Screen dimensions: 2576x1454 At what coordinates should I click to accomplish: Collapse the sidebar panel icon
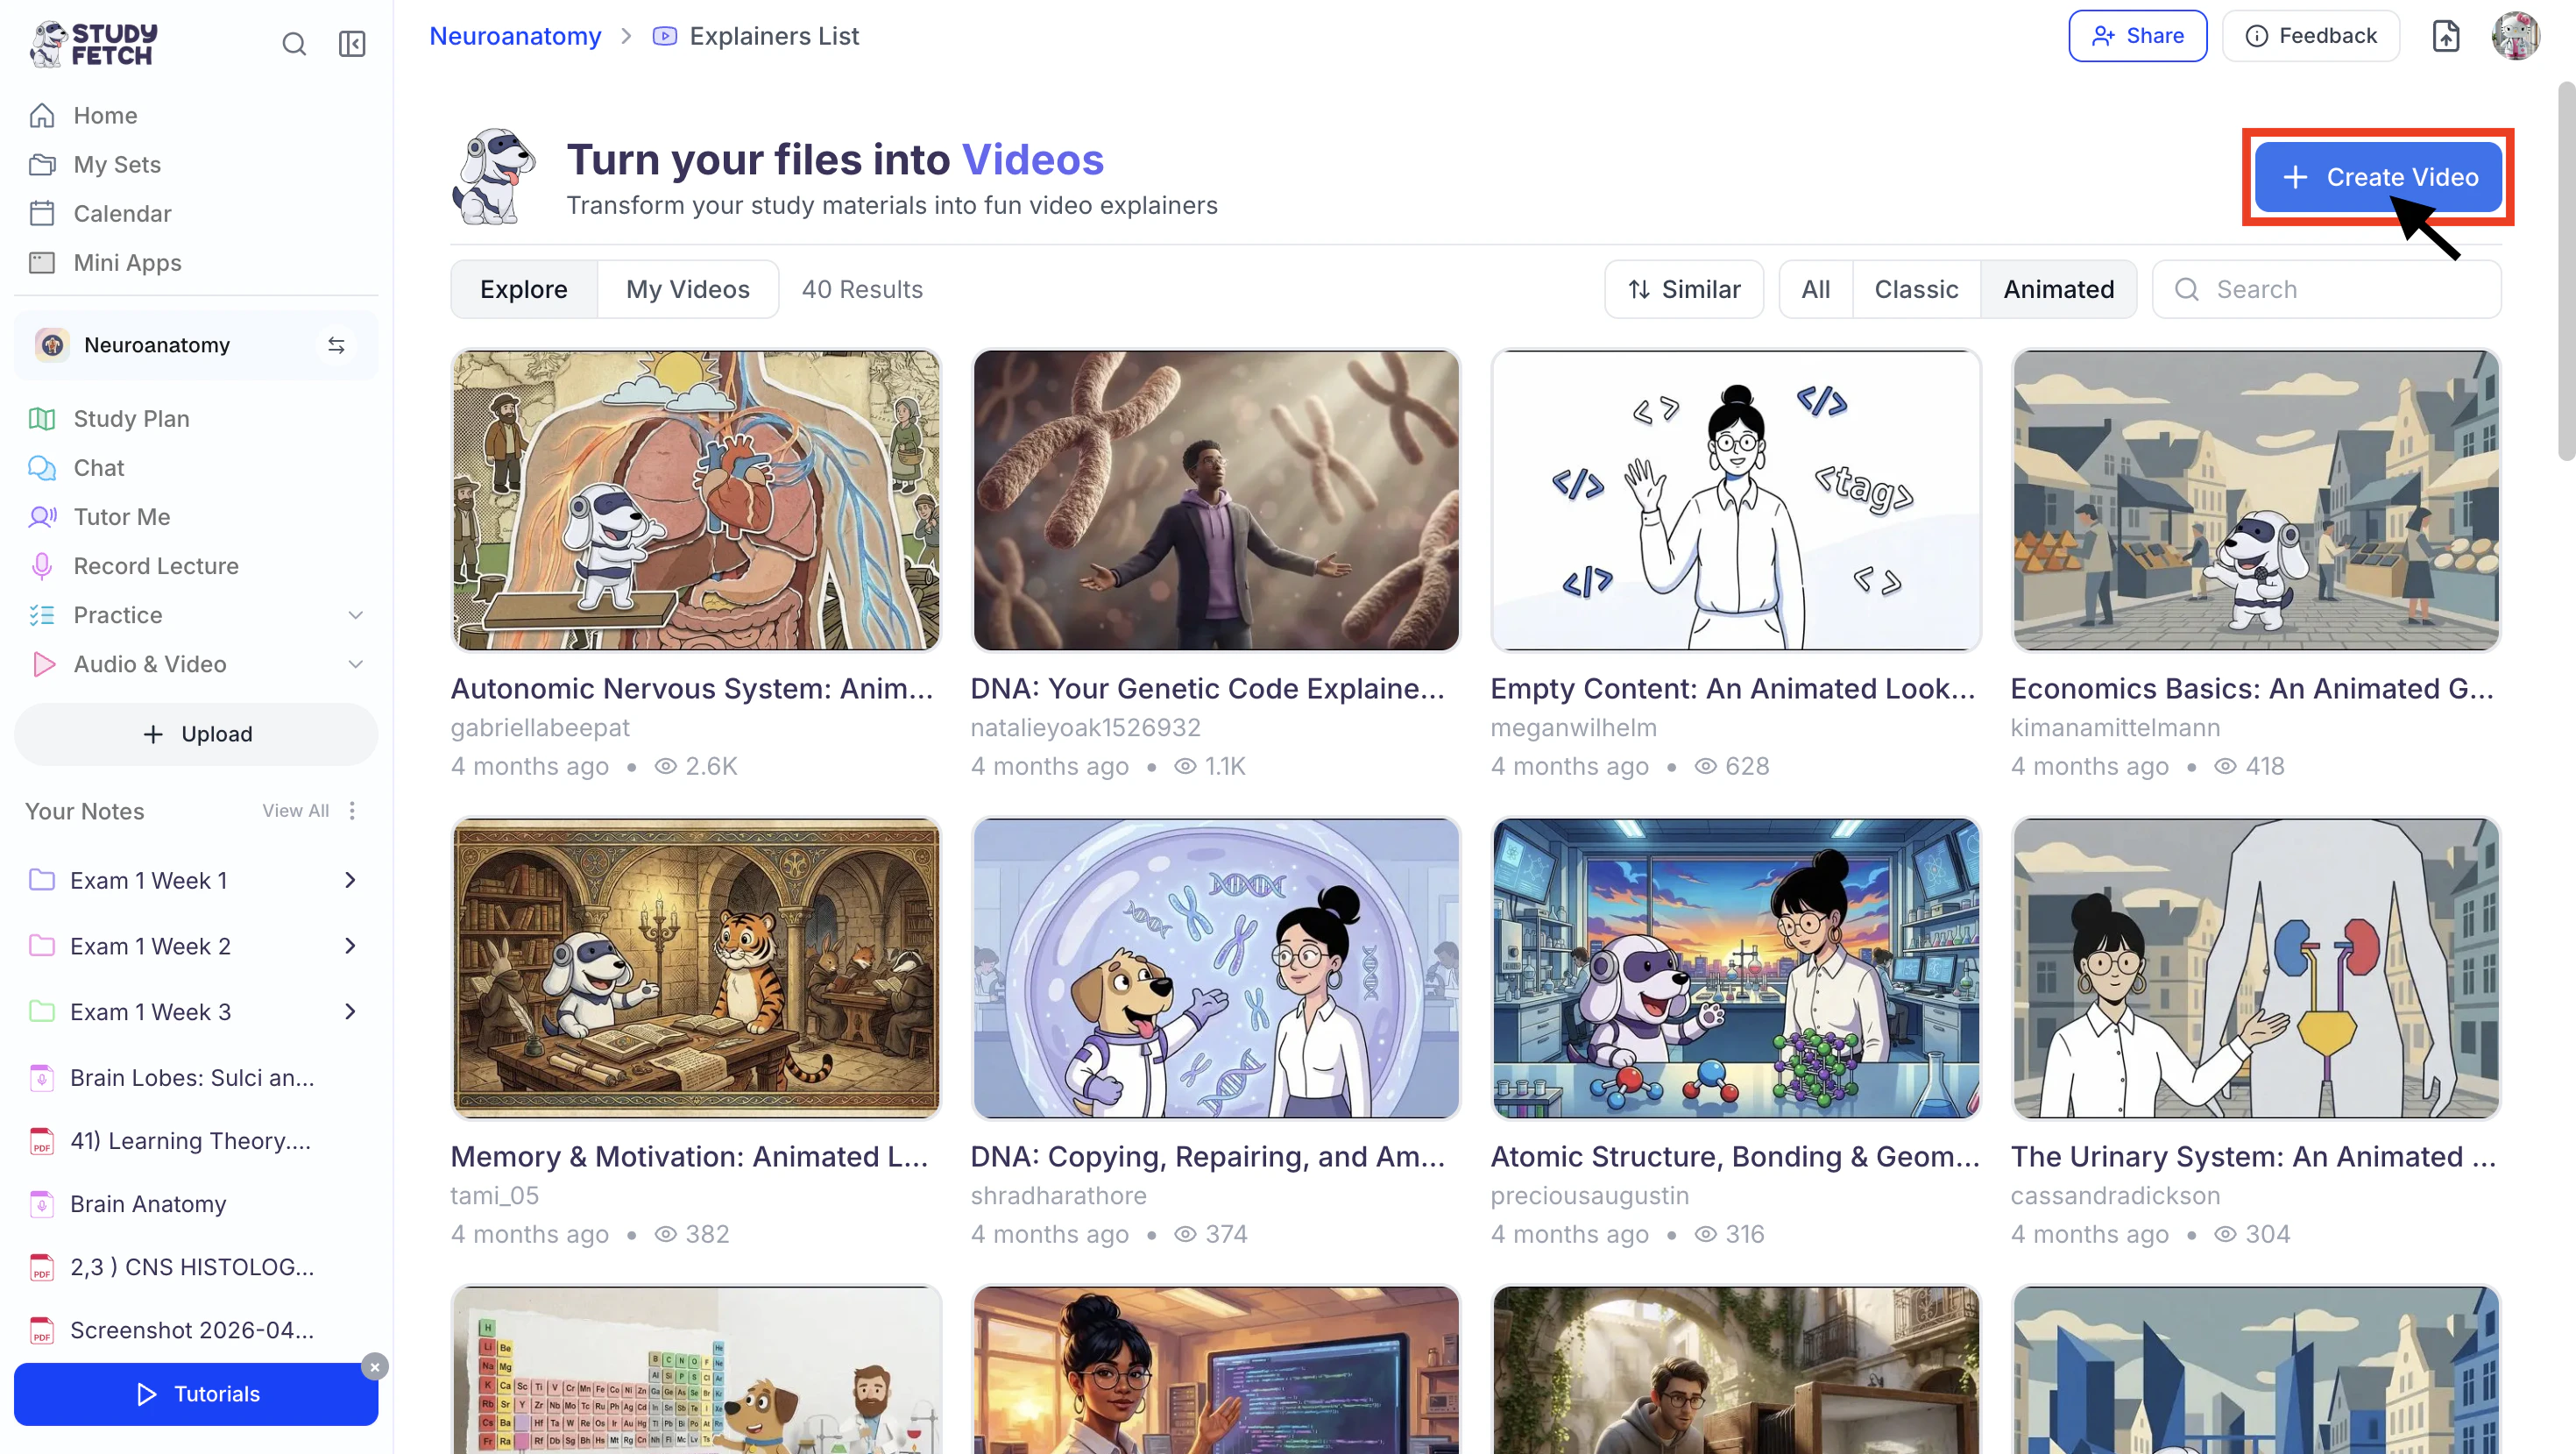tap(352, 44)
